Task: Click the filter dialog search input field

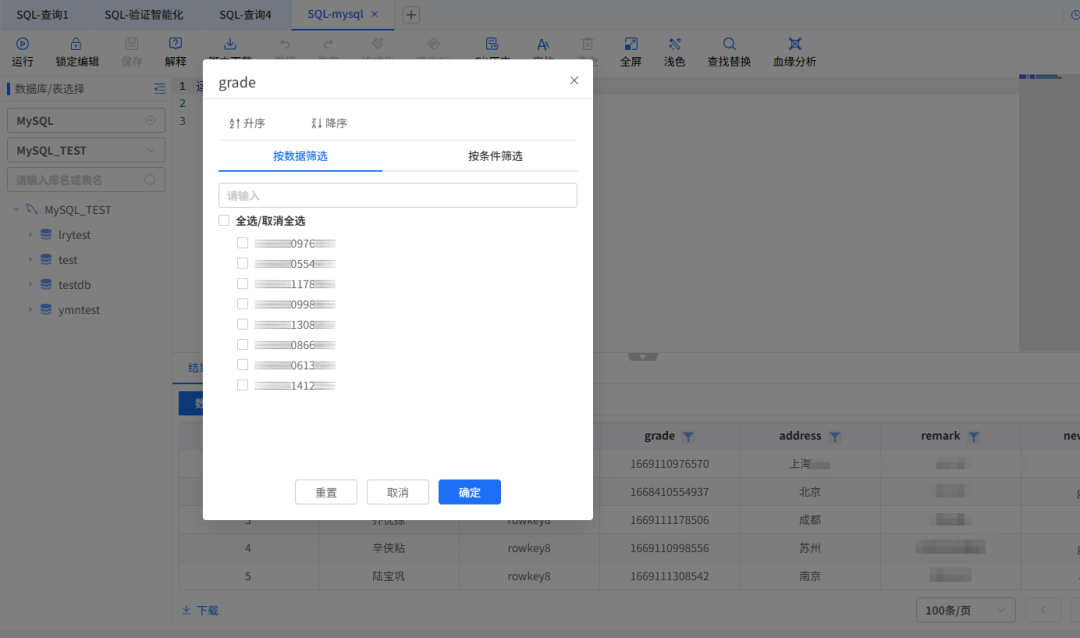Action: pos(397,195)
